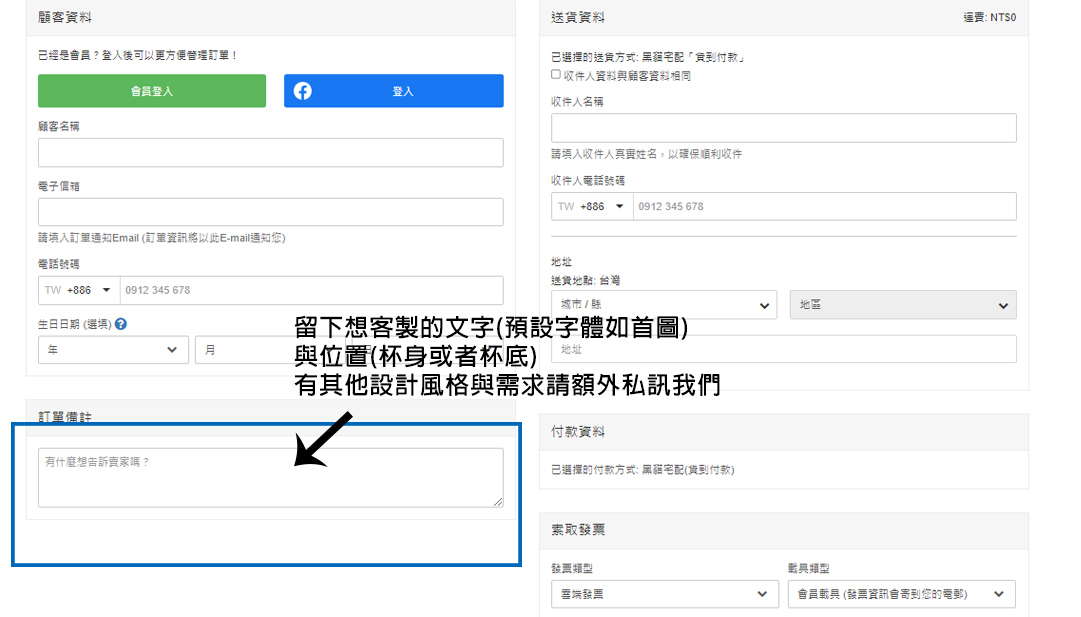Click the green member login button
1081x617 pixels.
[x=152, y=91]
